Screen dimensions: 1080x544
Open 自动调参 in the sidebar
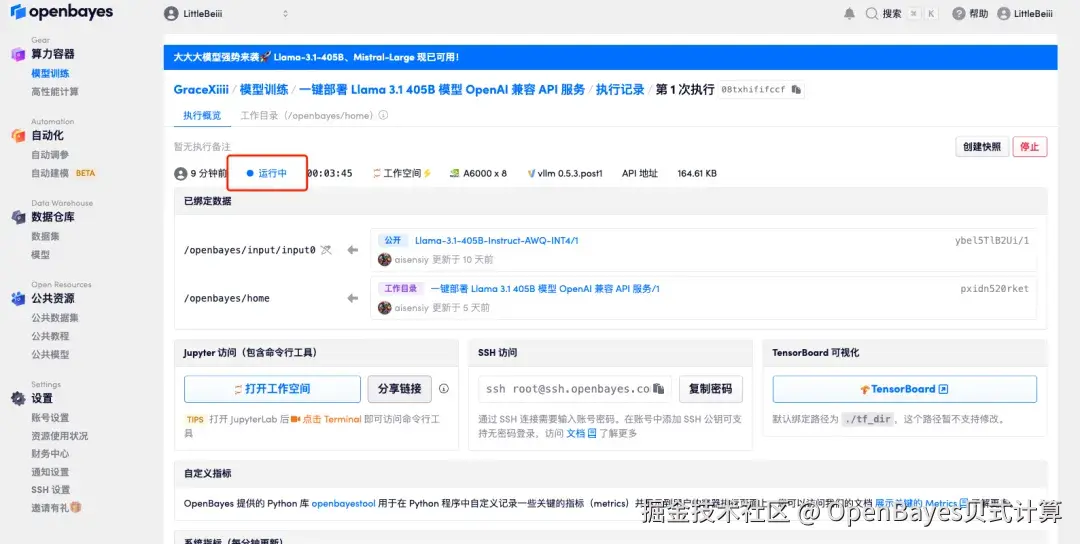(x=50, y=155)
